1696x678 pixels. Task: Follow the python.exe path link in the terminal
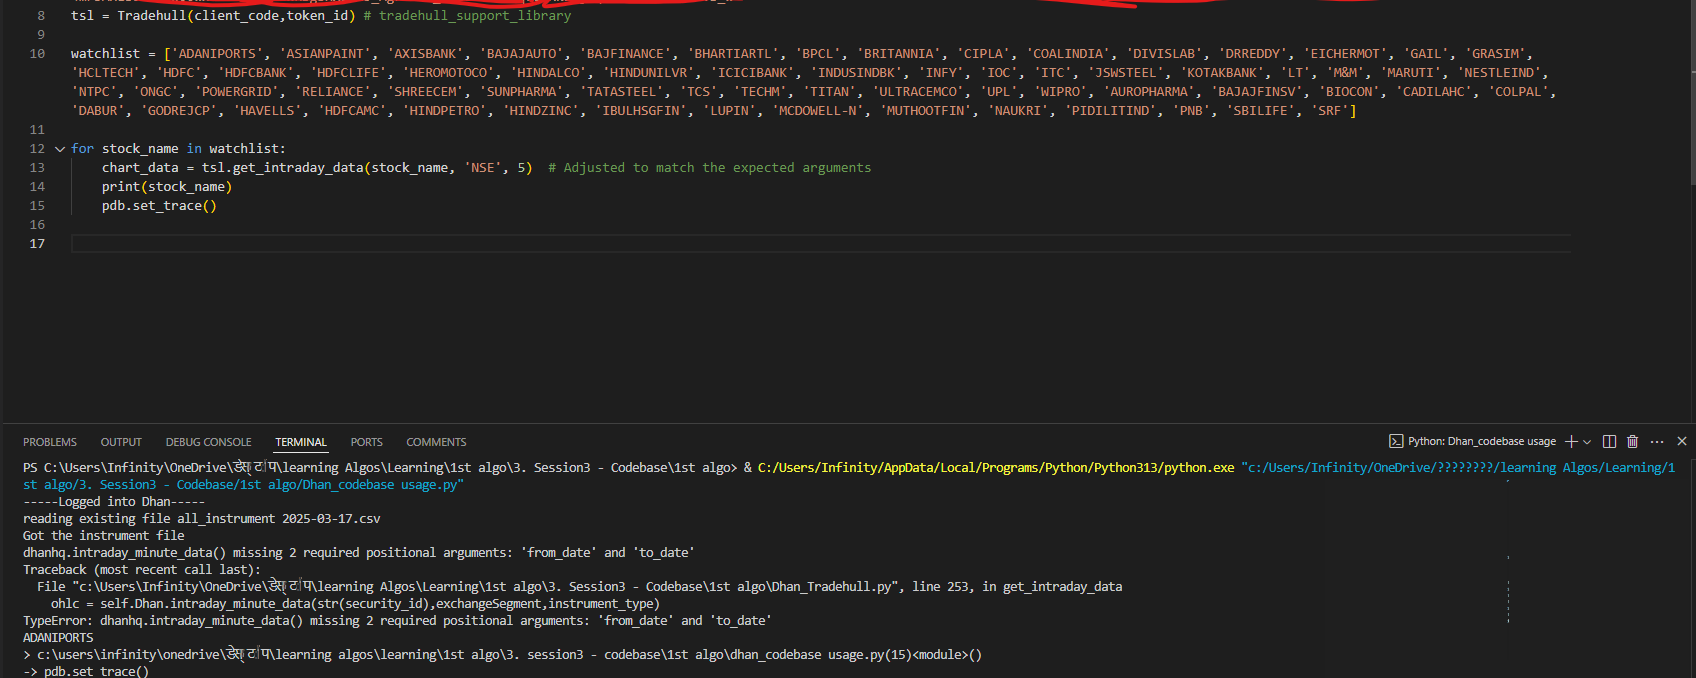(x=996, y=468)
